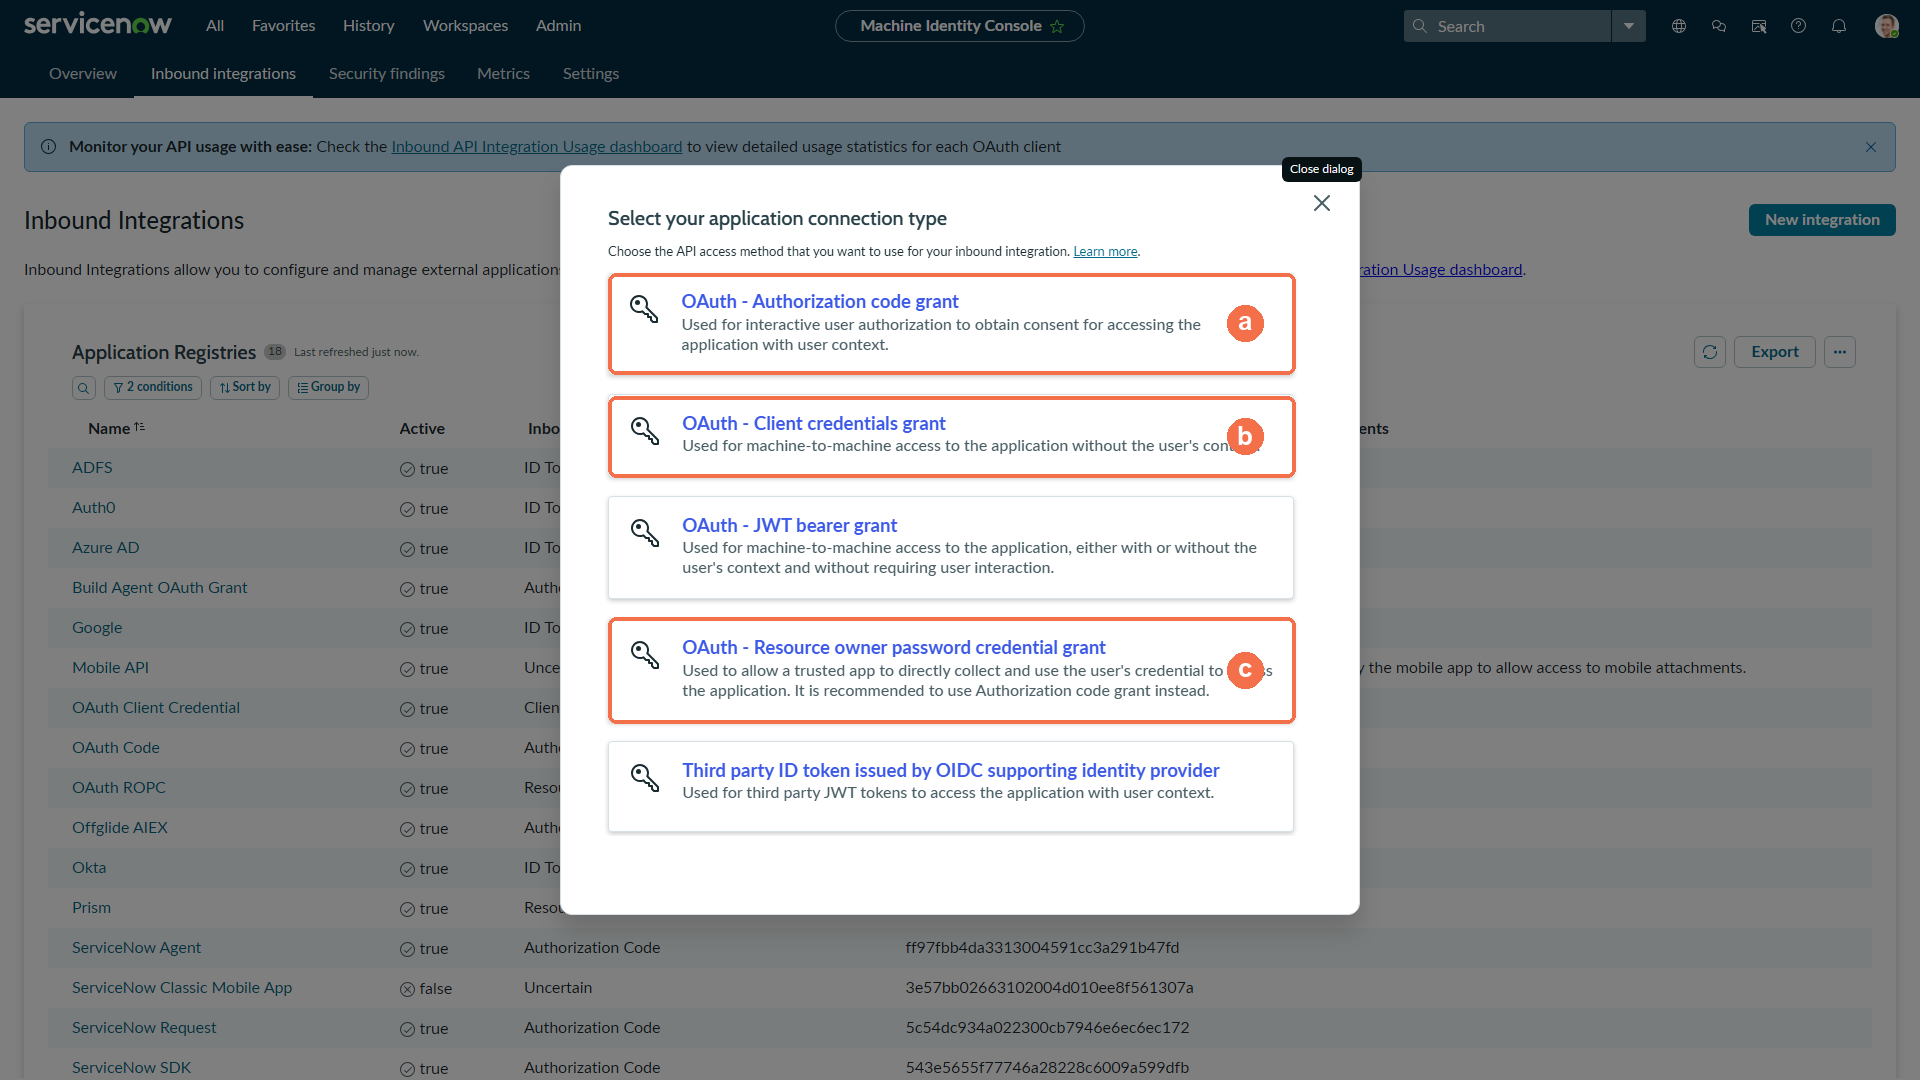The image size is (1920, 1080).
Task: Open the Okta registry record
Action: pos(89,868)
